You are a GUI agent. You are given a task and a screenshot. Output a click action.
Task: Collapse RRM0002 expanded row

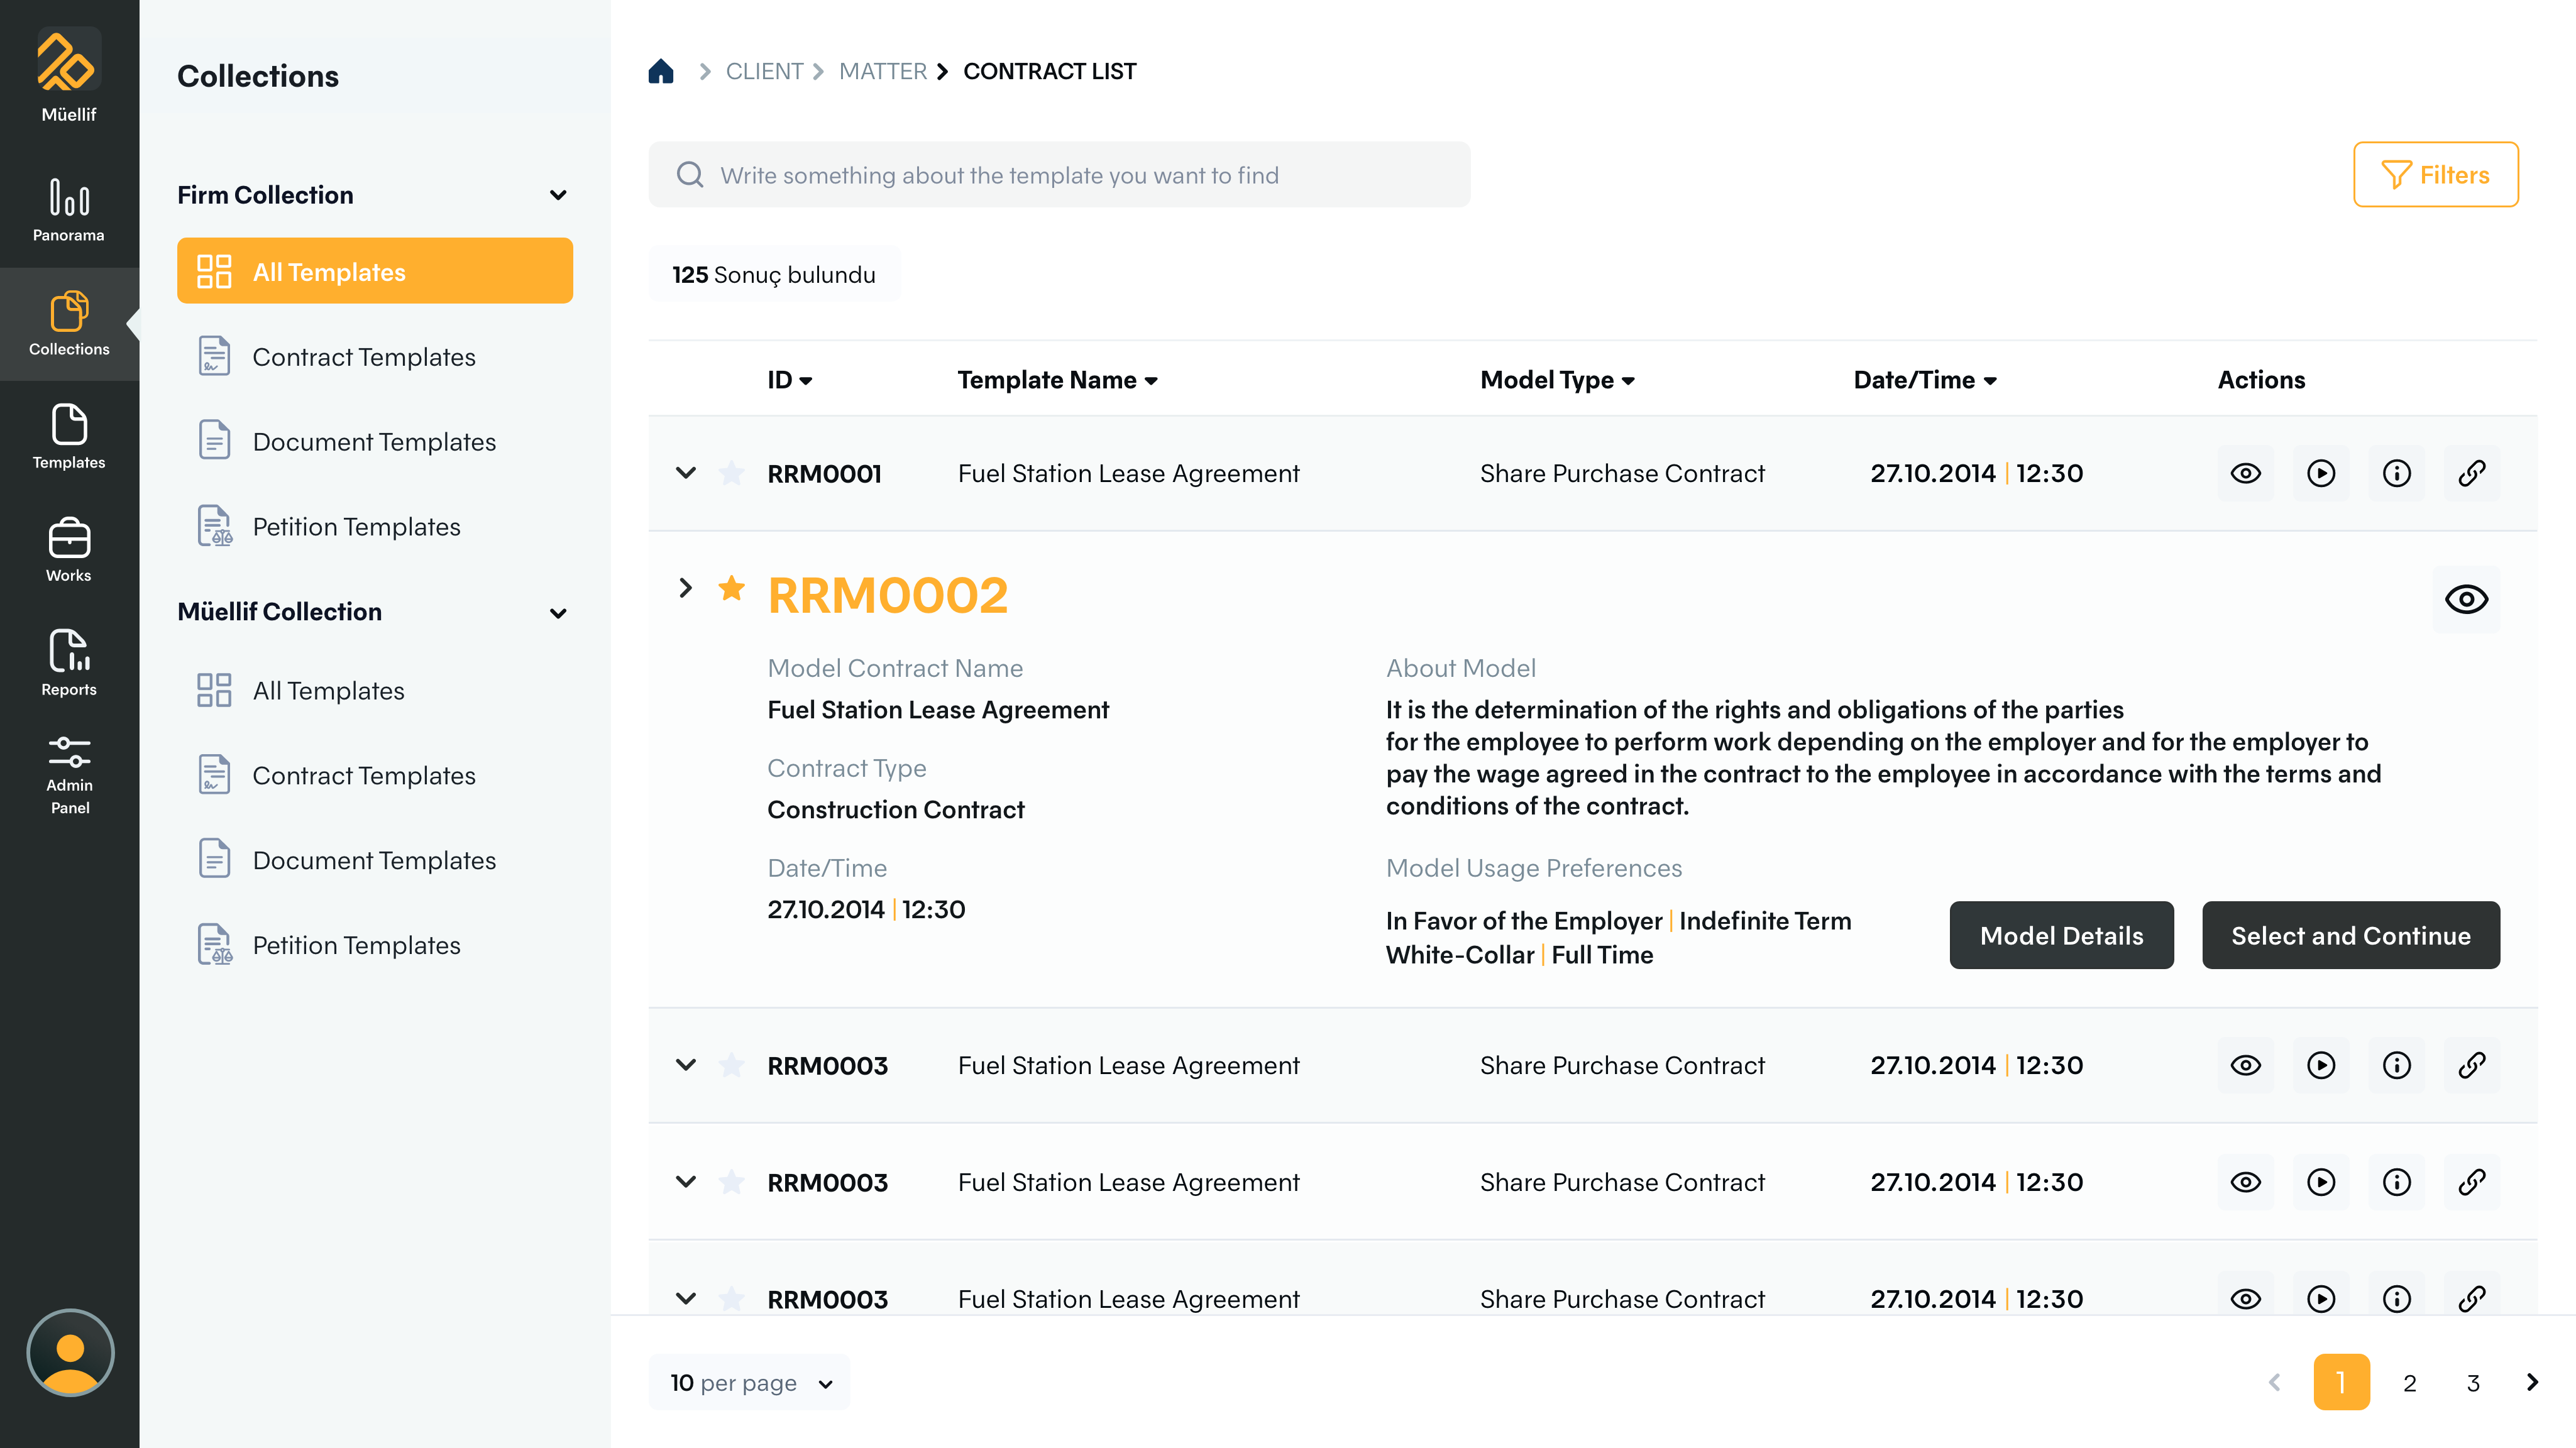(x=686, y=587)
